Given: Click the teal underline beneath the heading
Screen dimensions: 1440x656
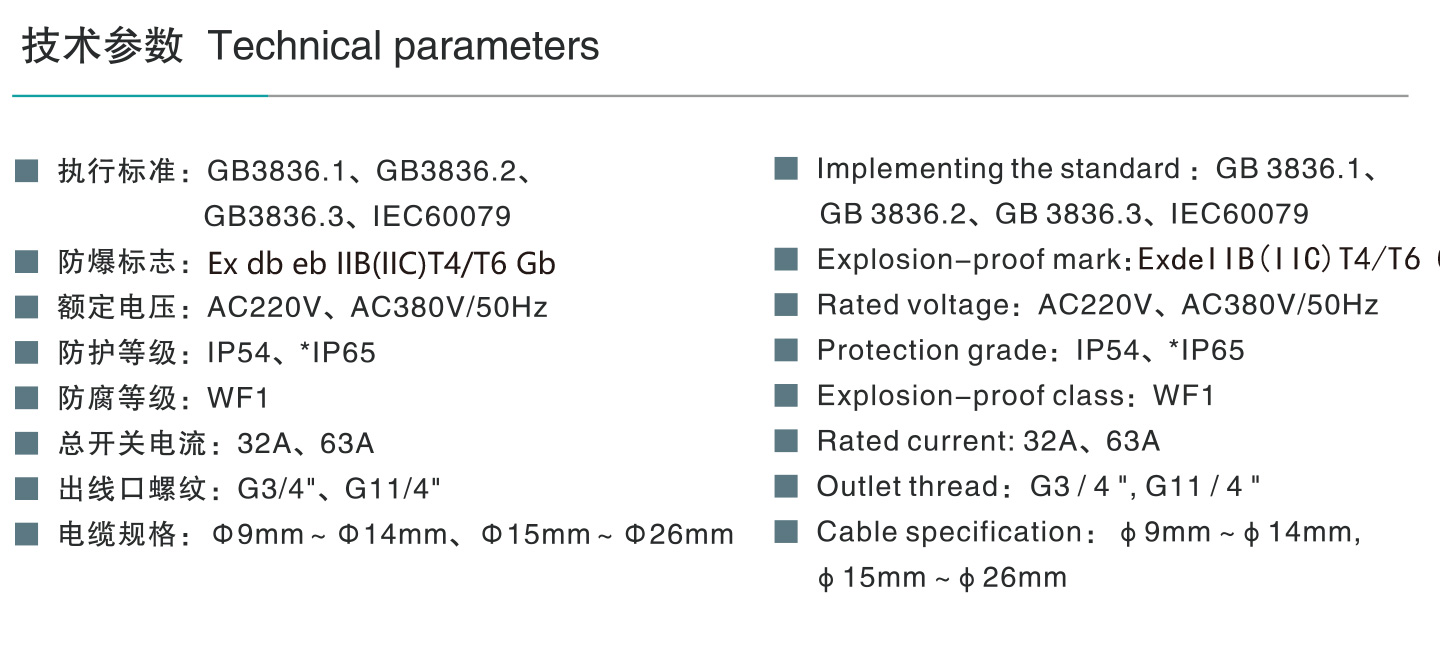Looking at the screenshot, I should click(140, 96).
